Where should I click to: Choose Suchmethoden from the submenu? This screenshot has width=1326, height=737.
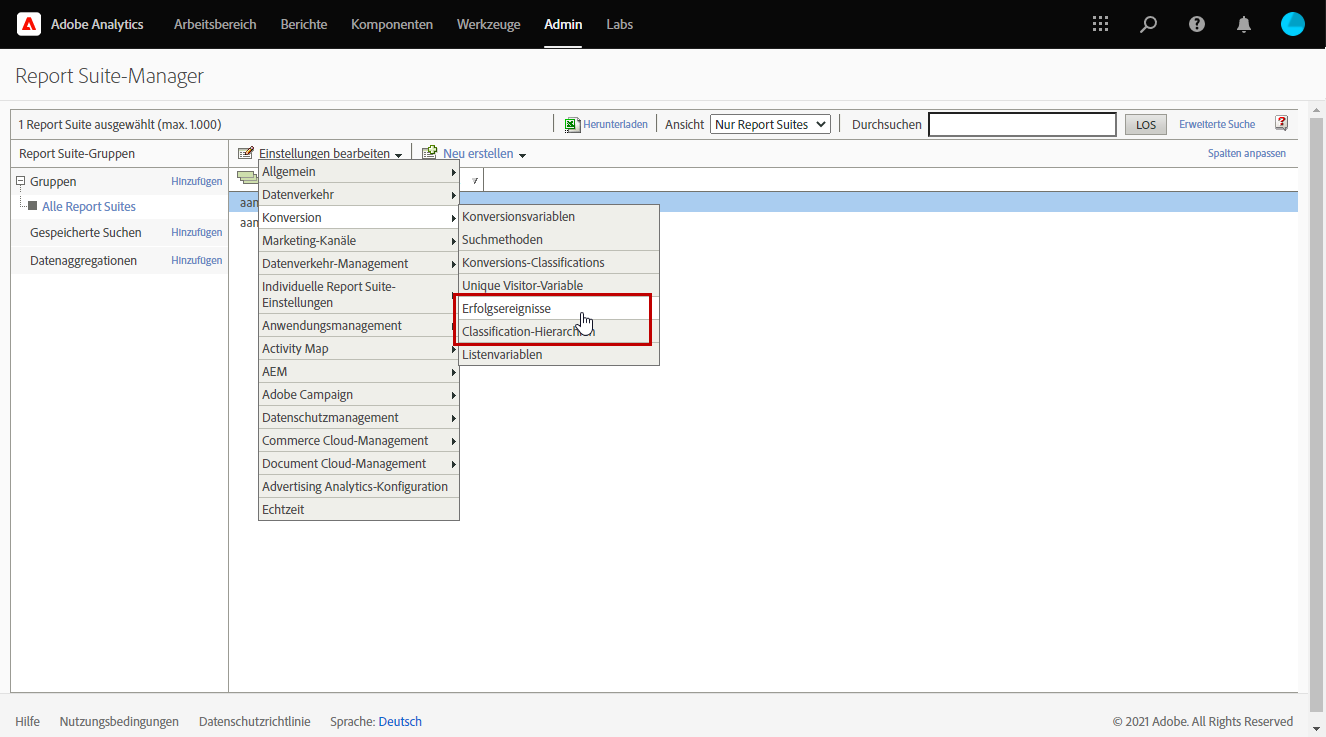559,240
